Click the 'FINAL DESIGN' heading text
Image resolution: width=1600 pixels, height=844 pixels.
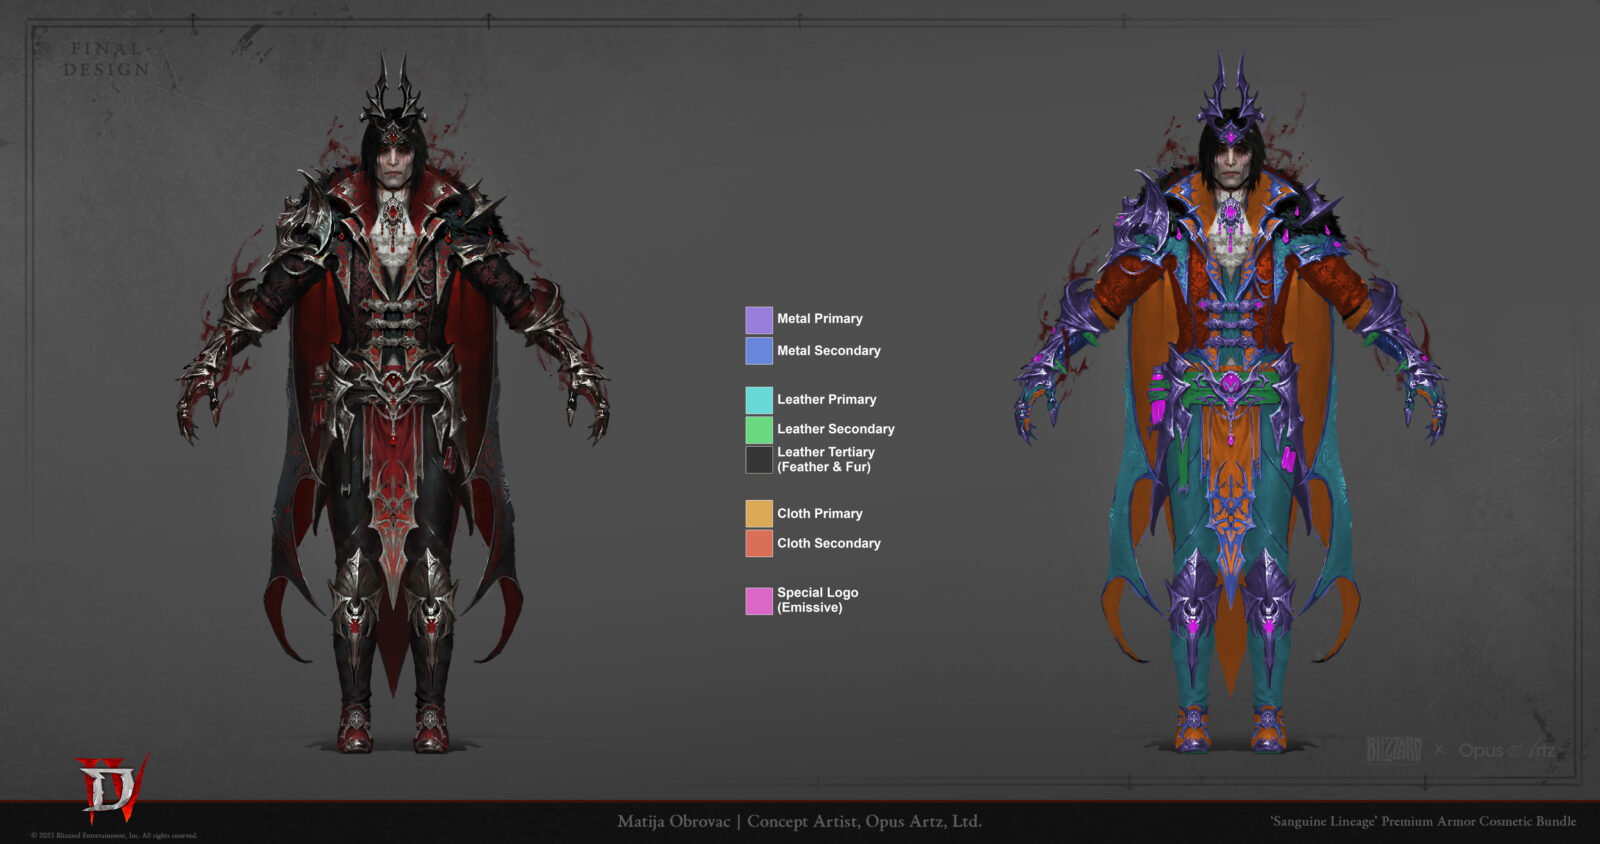click(106, 59)
